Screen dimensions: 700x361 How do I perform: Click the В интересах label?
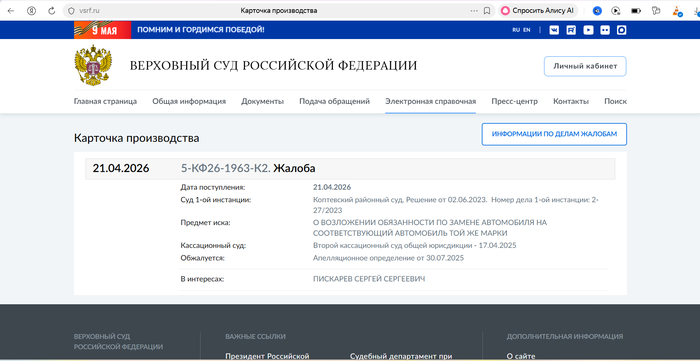202,279
